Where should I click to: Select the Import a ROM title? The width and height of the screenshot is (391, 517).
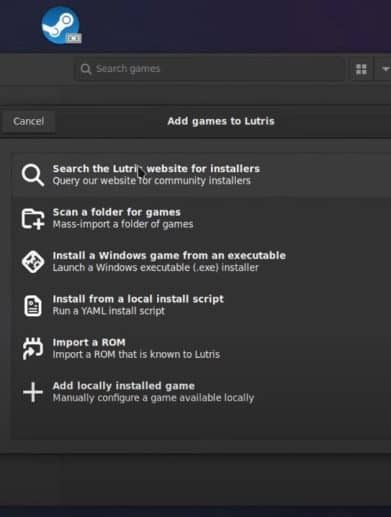(89, 342)
